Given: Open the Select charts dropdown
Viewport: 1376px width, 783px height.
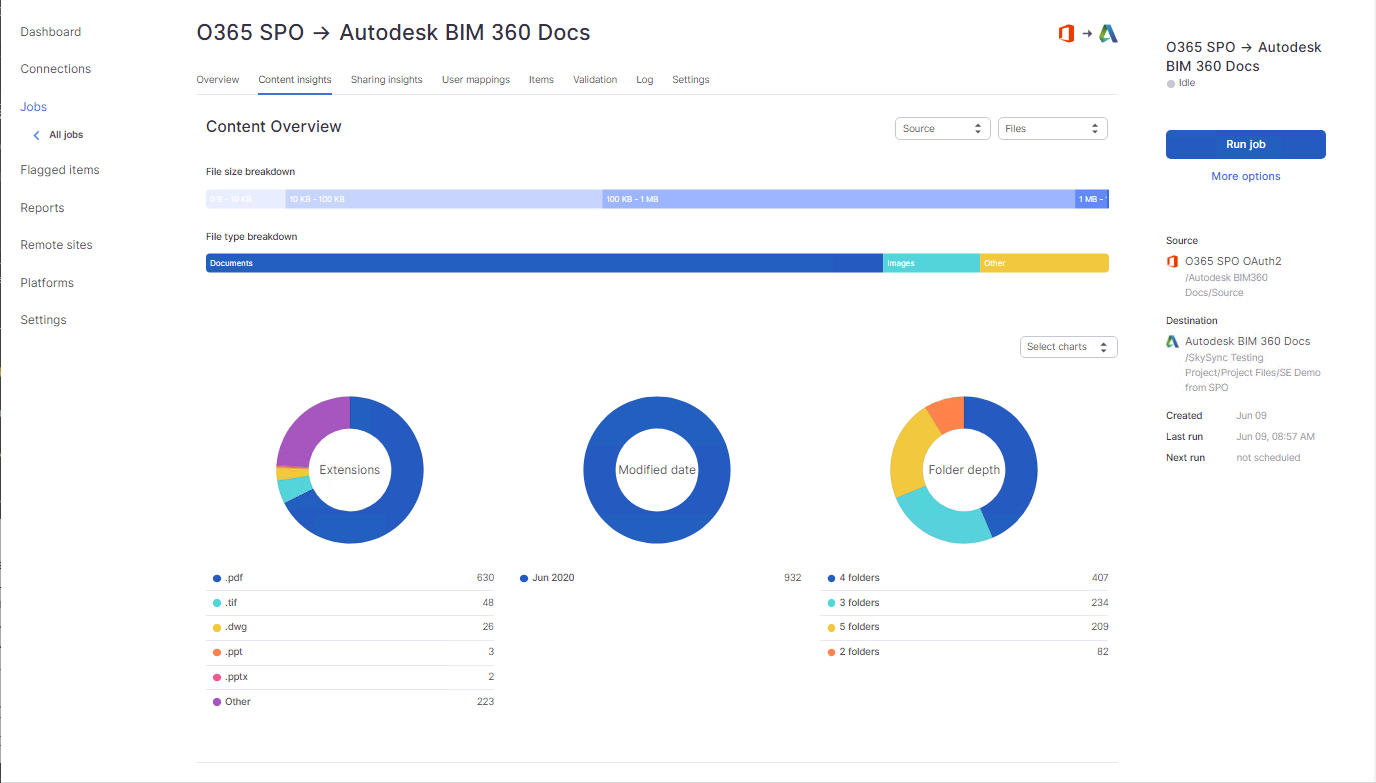Looking at the screenshot, I should tap(1069, 347).
